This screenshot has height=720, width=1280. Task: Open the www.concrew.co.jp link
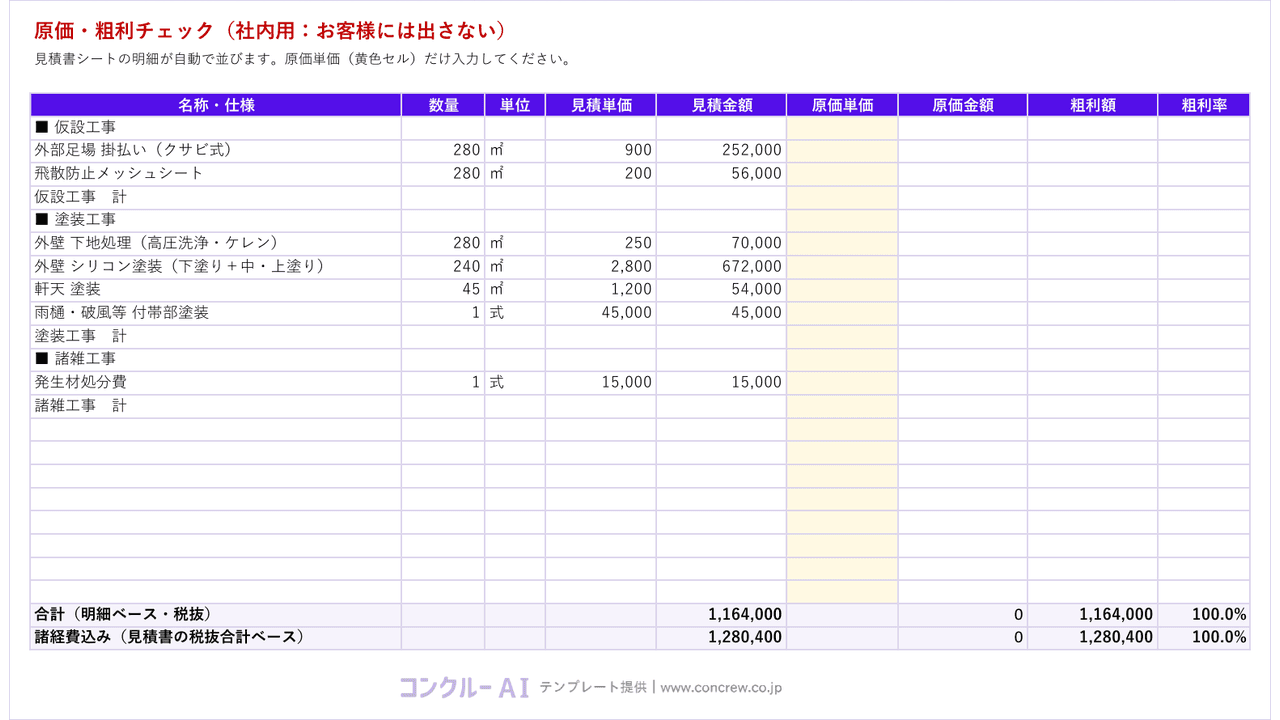click(721, 688)
